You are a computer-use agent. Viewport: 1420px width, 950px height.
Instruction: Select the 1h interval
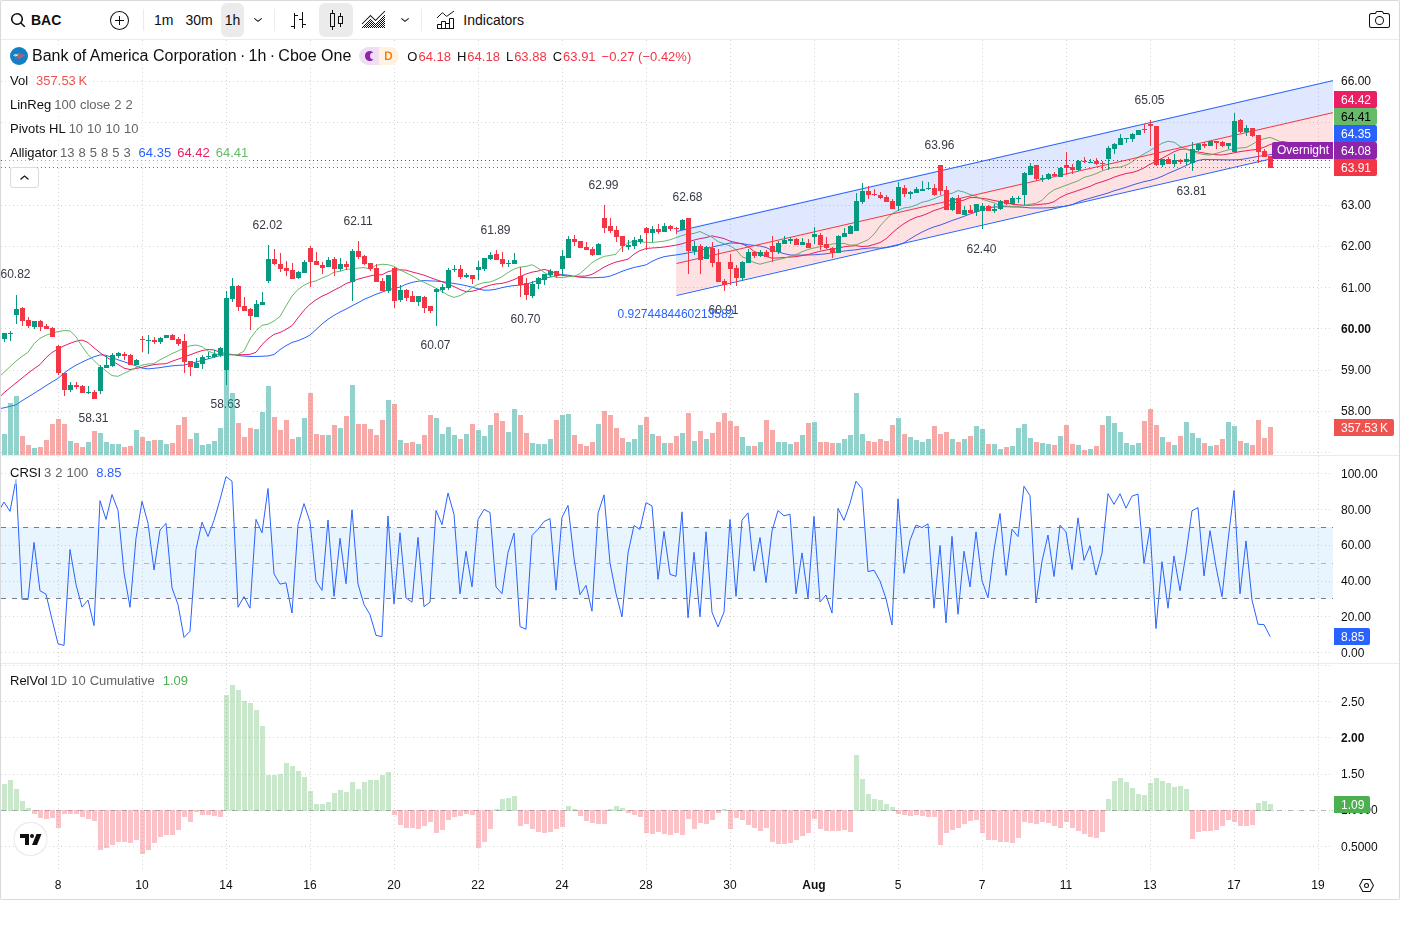coord(232,20)
